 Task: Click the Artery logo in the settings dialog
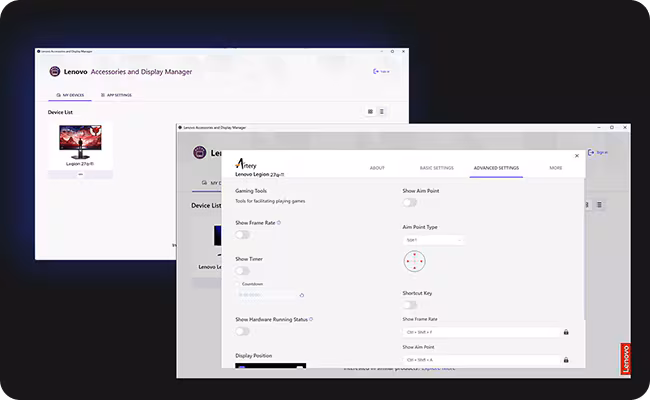(248, 166)
